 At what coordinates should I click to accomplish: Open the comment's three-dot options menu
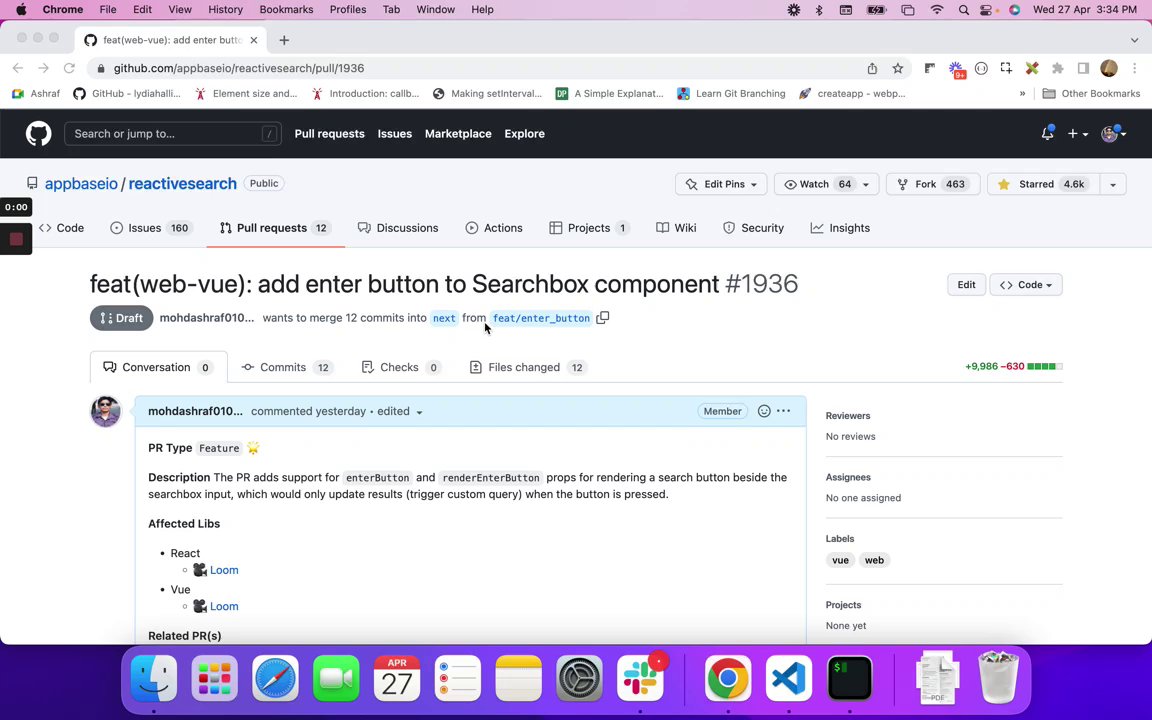tap(784, 411)
